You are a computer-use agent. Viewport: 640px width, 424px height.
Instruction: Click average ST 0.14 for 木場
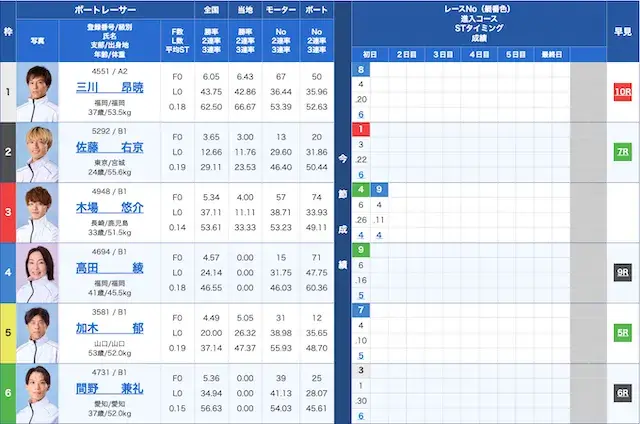click(x=177, y=227)
